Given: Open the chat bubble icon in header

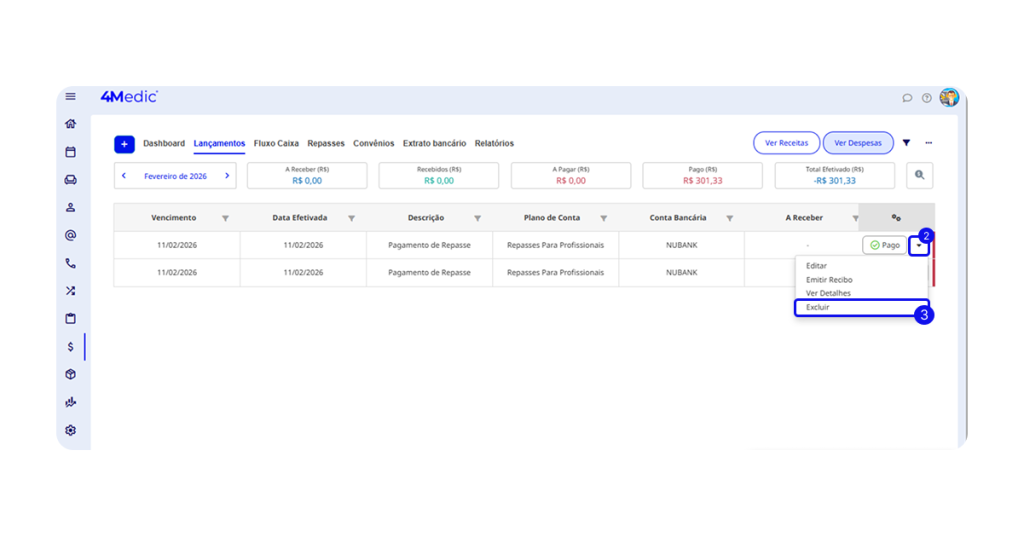Looking at the screenshot, I should (x=907, y=98).
